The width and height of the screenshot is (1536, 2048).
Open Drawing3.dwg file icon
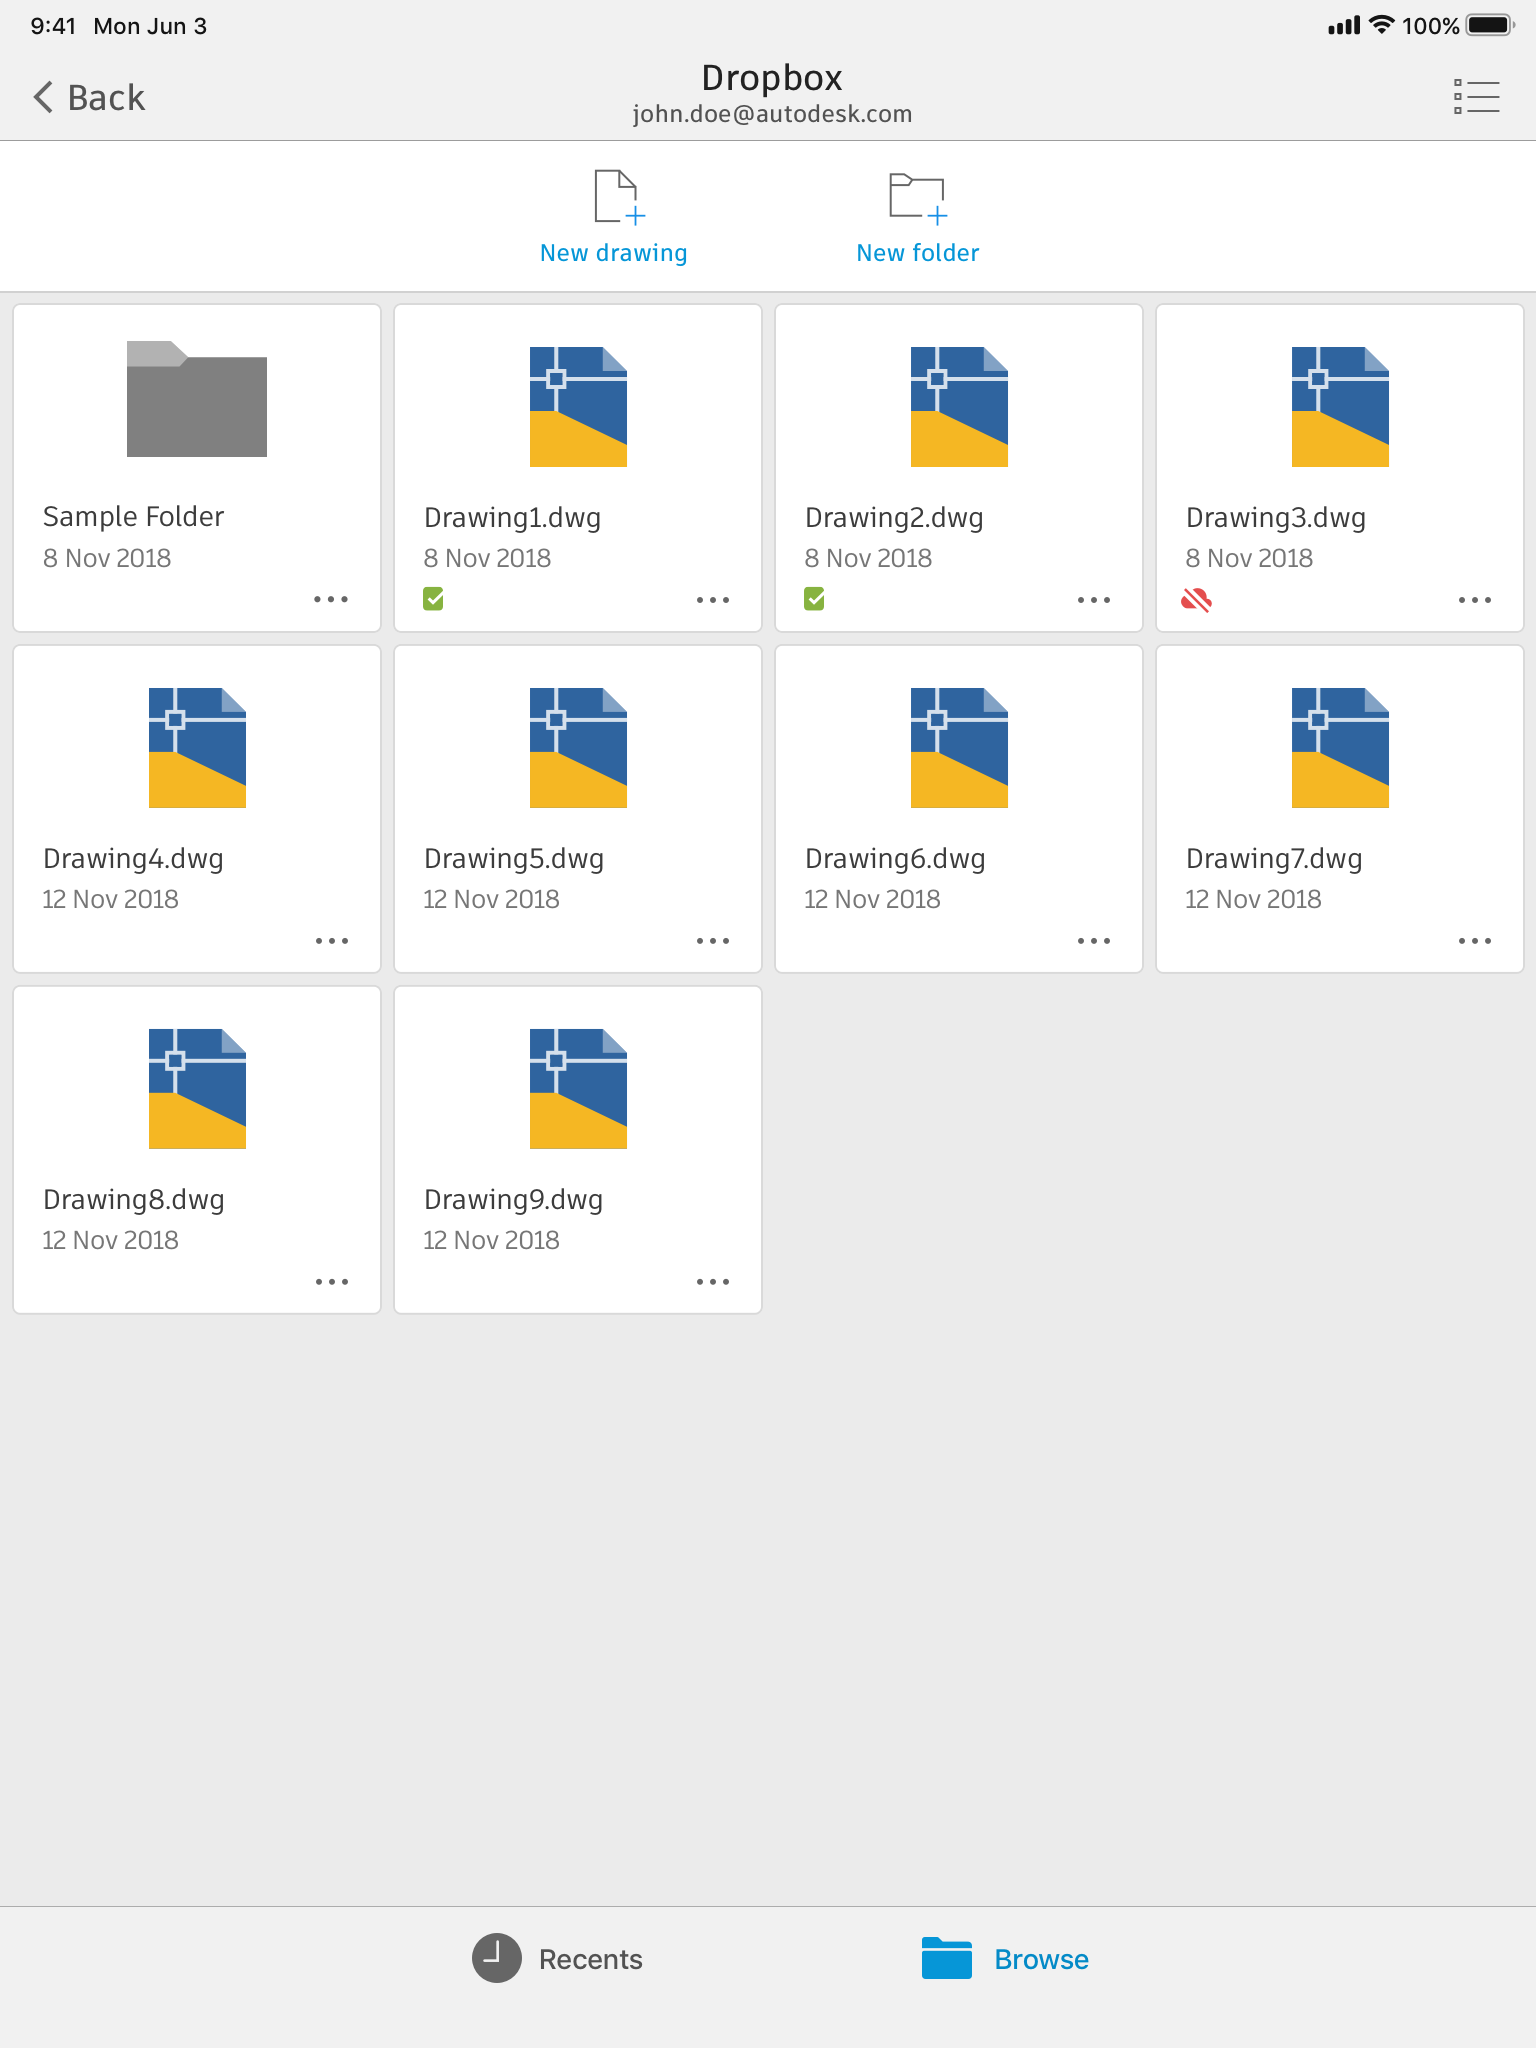coord(1340,406)
